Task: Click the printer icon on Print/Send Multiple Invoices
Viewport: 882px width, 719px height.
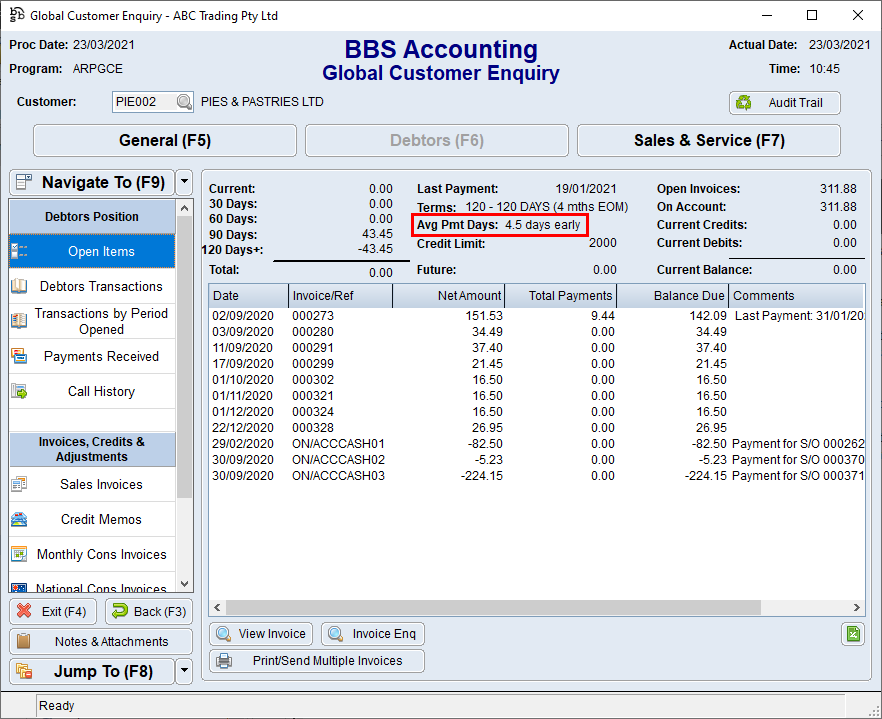Action: (x=227, y=661)
